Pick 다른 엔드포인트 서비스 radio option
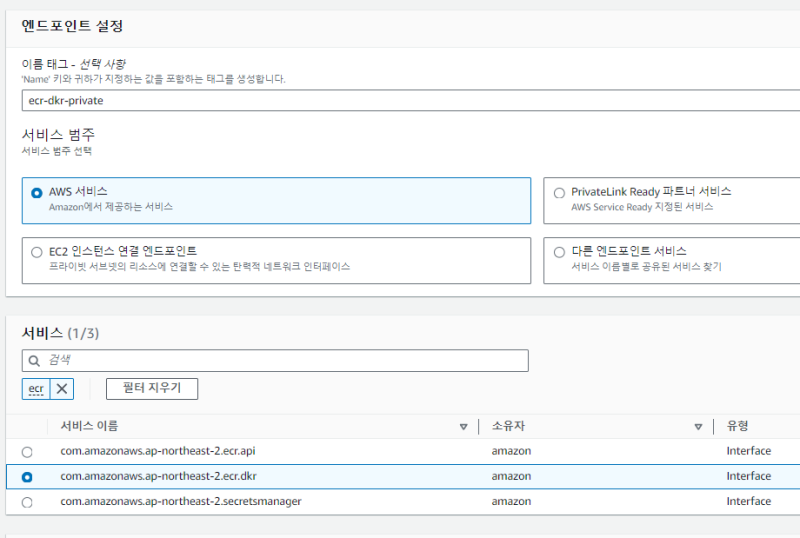This screenshot has width=800, height=538. (560, 252)
